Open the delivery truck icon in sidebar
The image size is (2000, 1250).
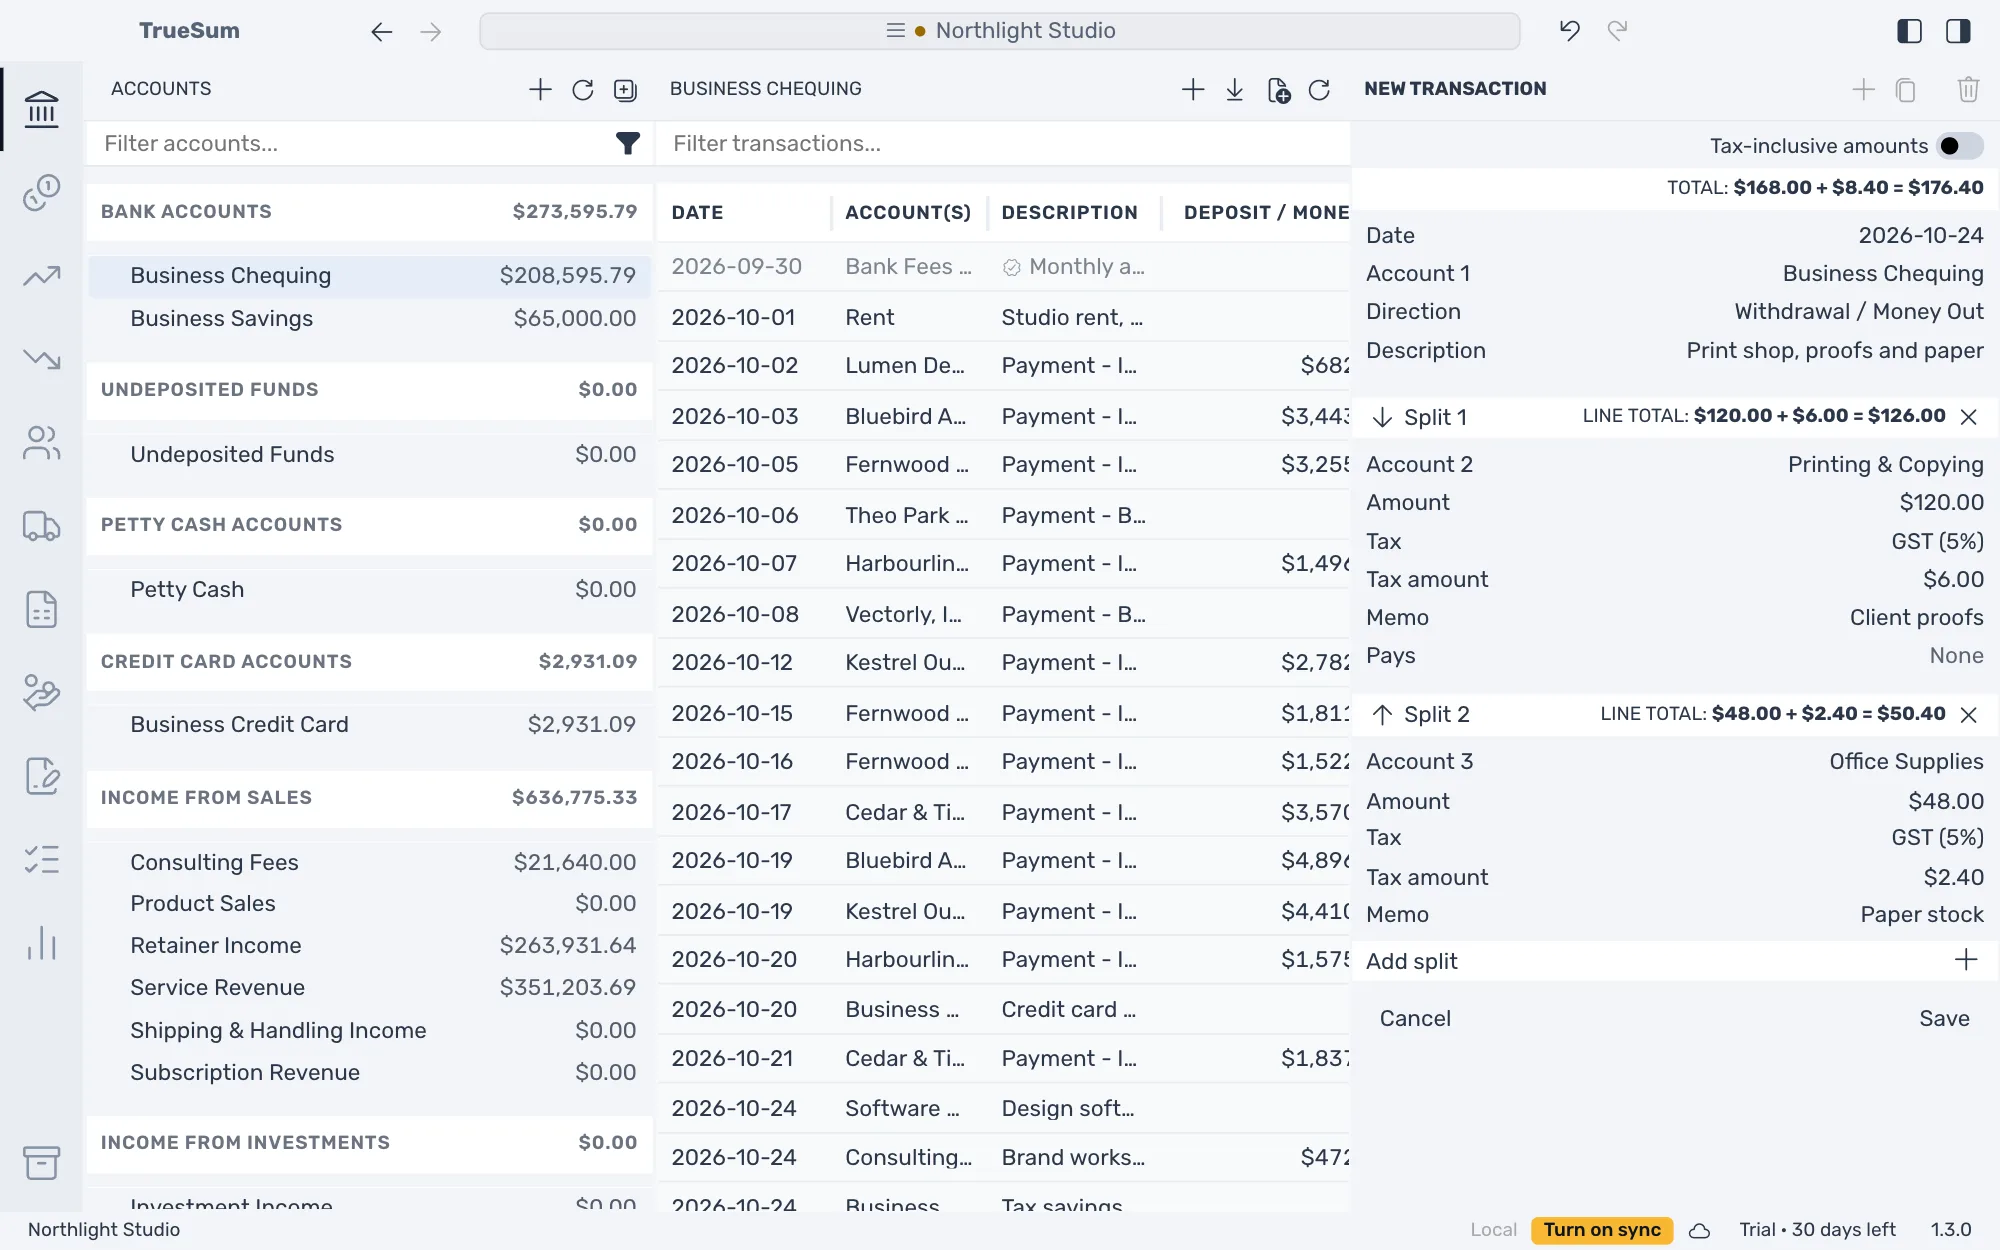(41, 526)
